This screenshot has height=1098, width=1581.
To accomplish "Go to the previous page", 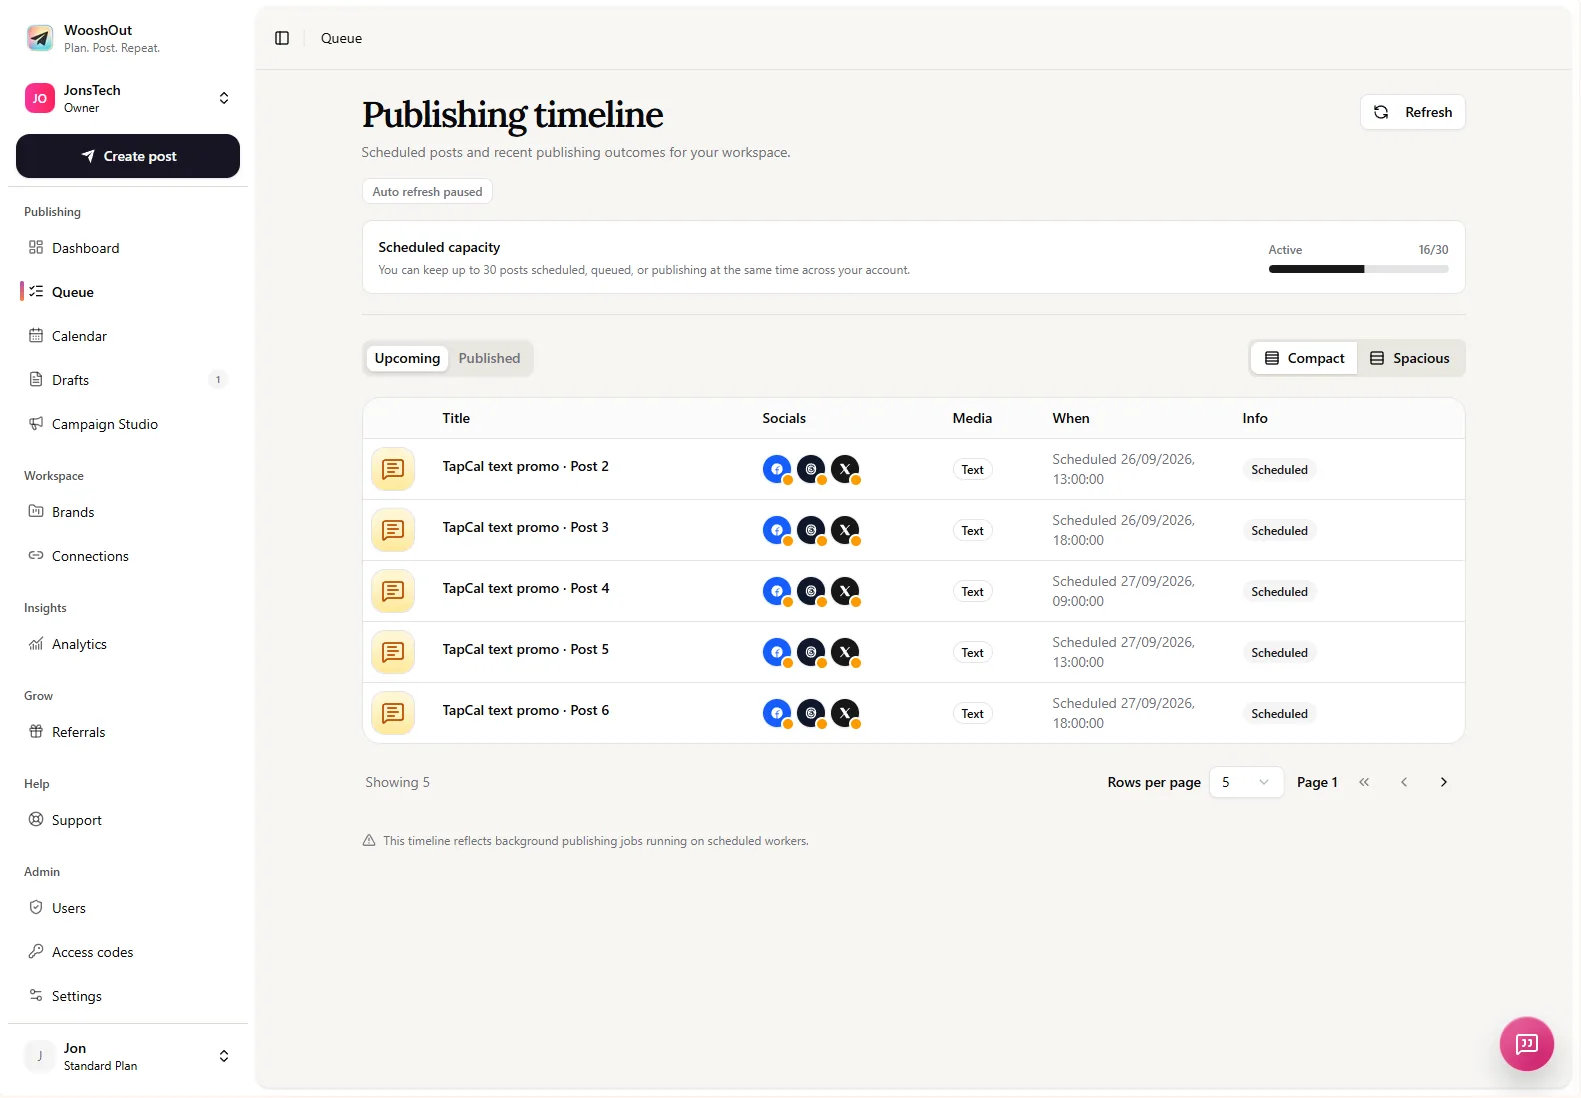I will point(1404,782).
